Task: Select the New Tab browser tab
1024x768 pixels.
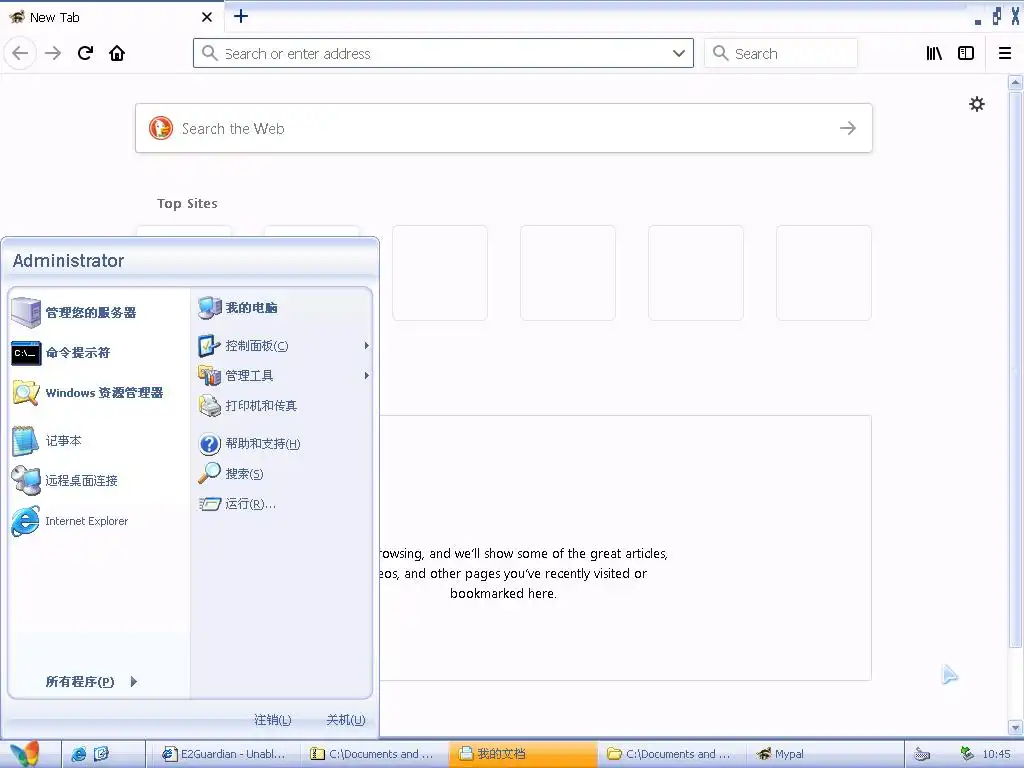Action: pyautogui.click(x=112, y=17)
